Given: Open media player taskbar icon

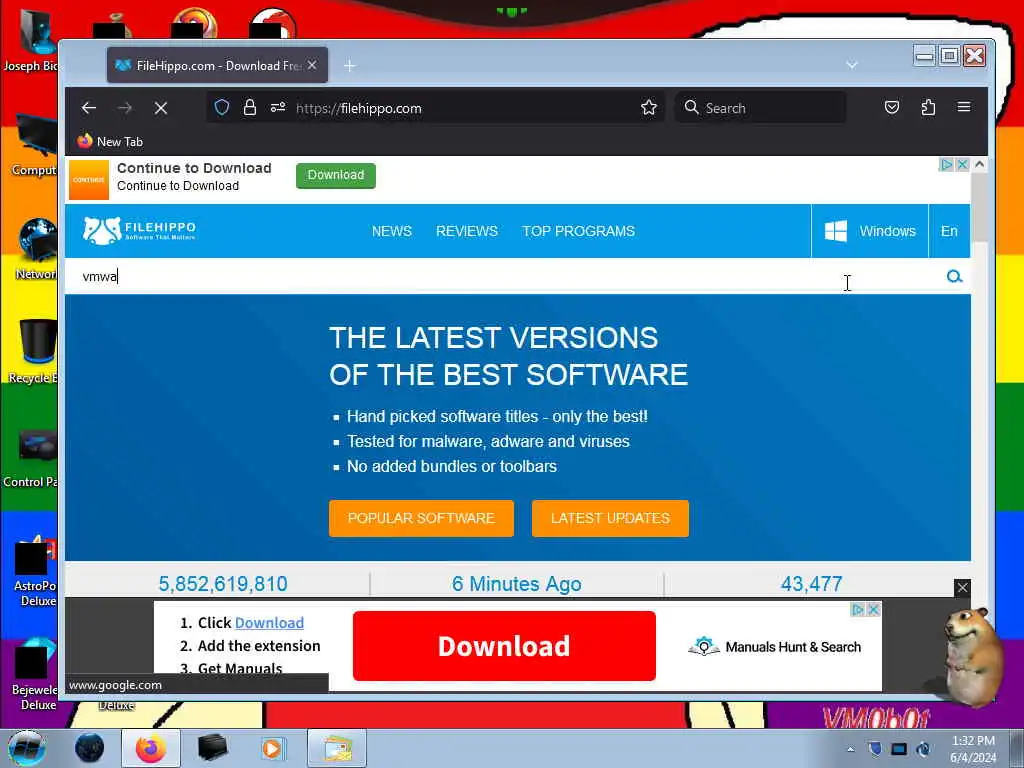Looking at the screenshot, I should tap(272, 748).
